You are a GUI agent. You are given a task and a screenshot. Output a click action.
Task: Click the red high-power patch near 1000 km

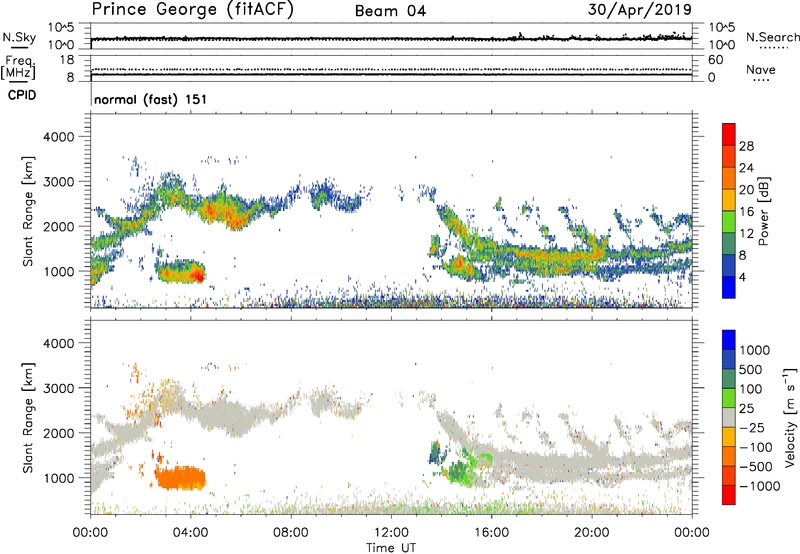click(196, 276)
